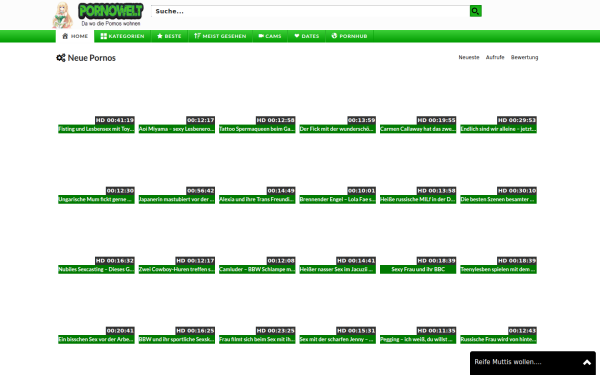Screen dimensions: 600x375
Task: Click the gears icon beside the section heading
Action: tap(60, 58)
